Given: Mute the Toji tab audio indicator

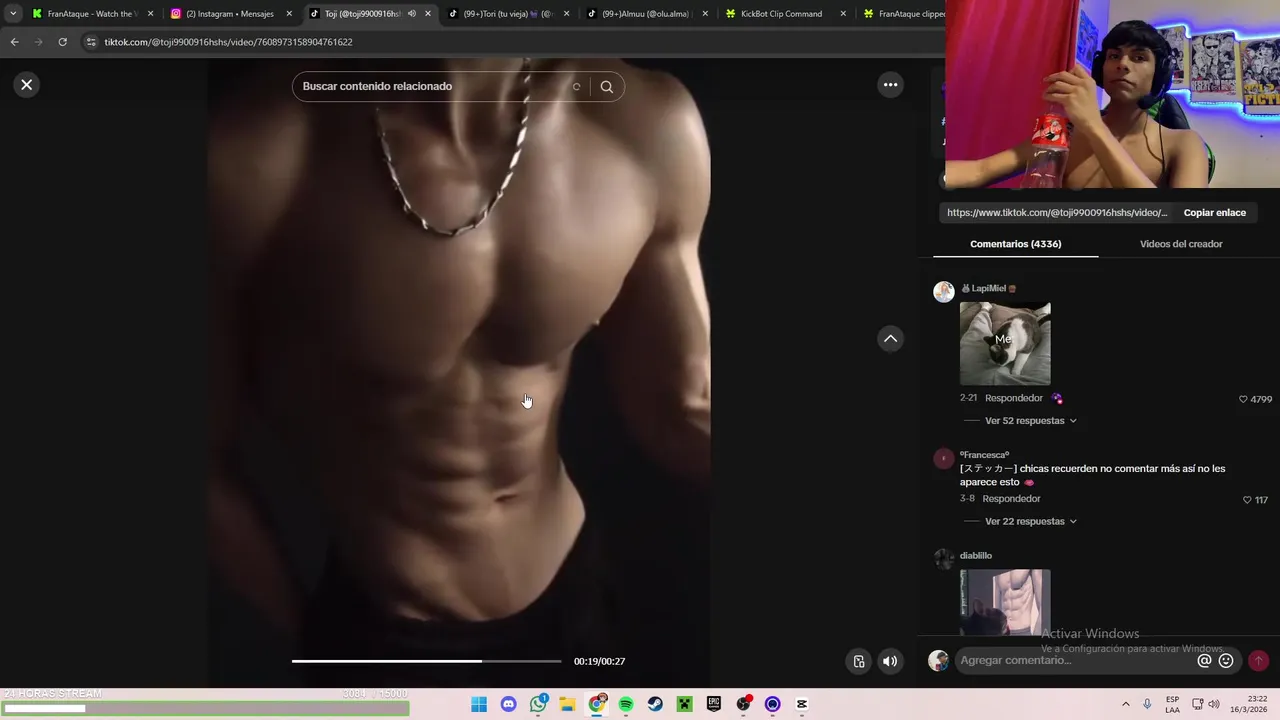Looking at the screenshot, I should pos(411,14).
